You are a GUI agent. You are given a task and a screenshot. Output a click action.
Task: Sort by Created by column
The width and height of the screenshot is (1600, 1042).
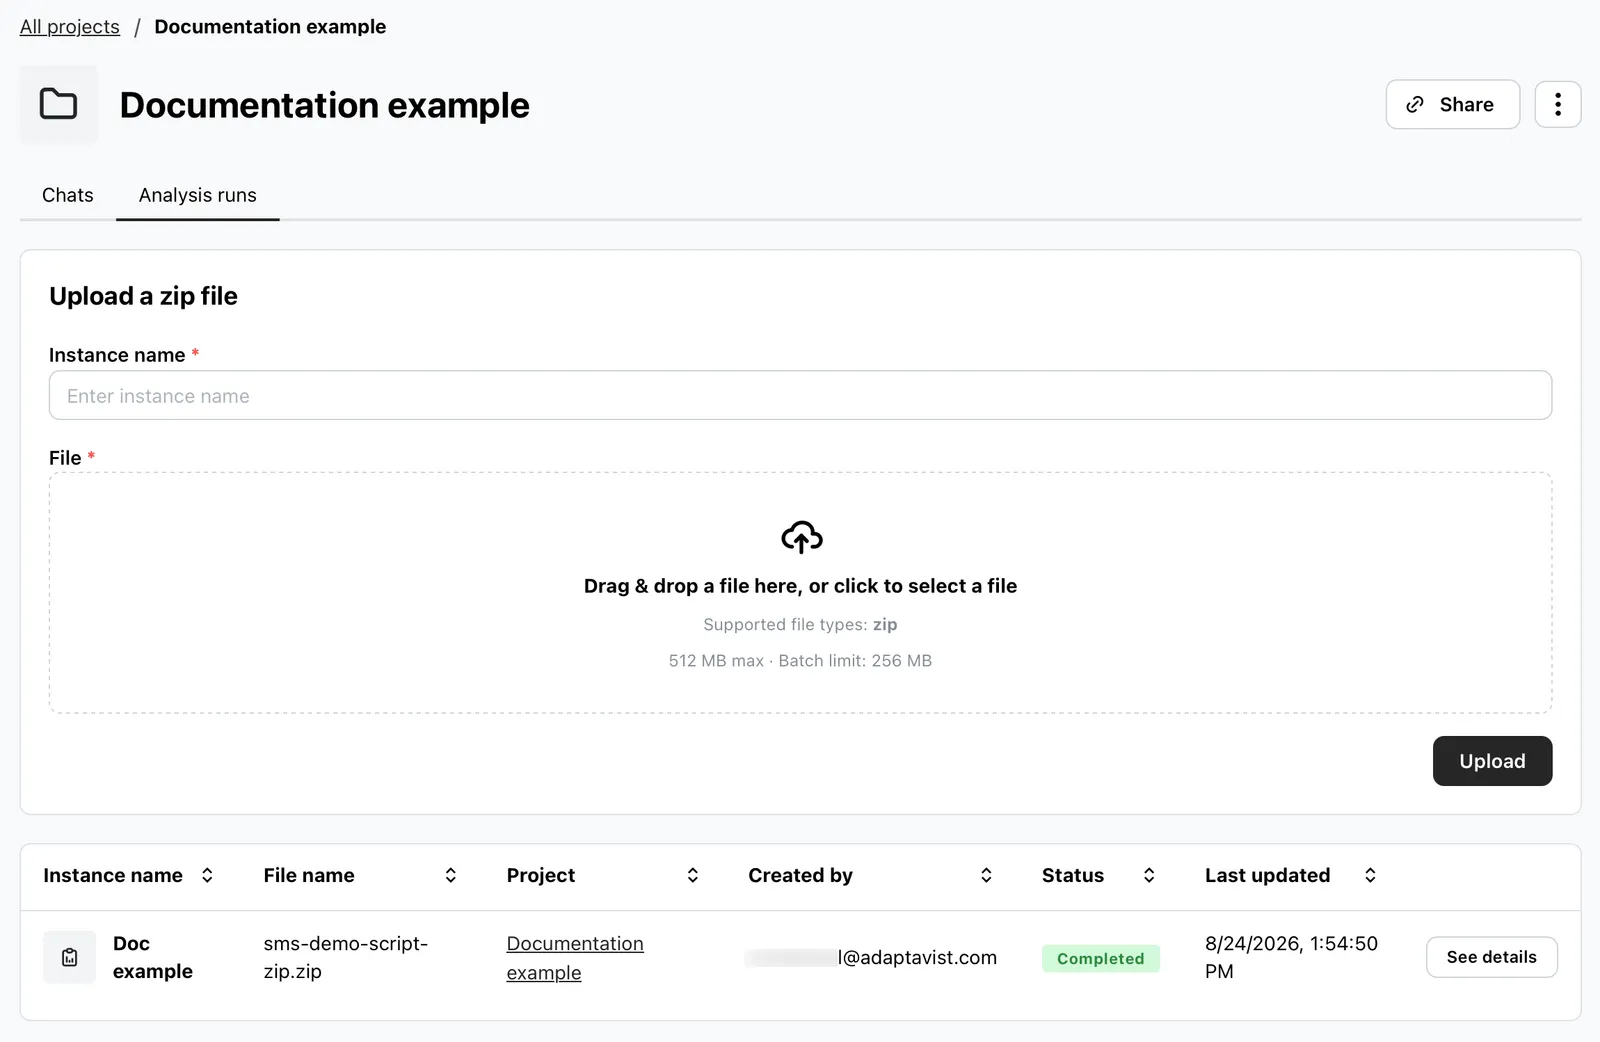point(986,875)
